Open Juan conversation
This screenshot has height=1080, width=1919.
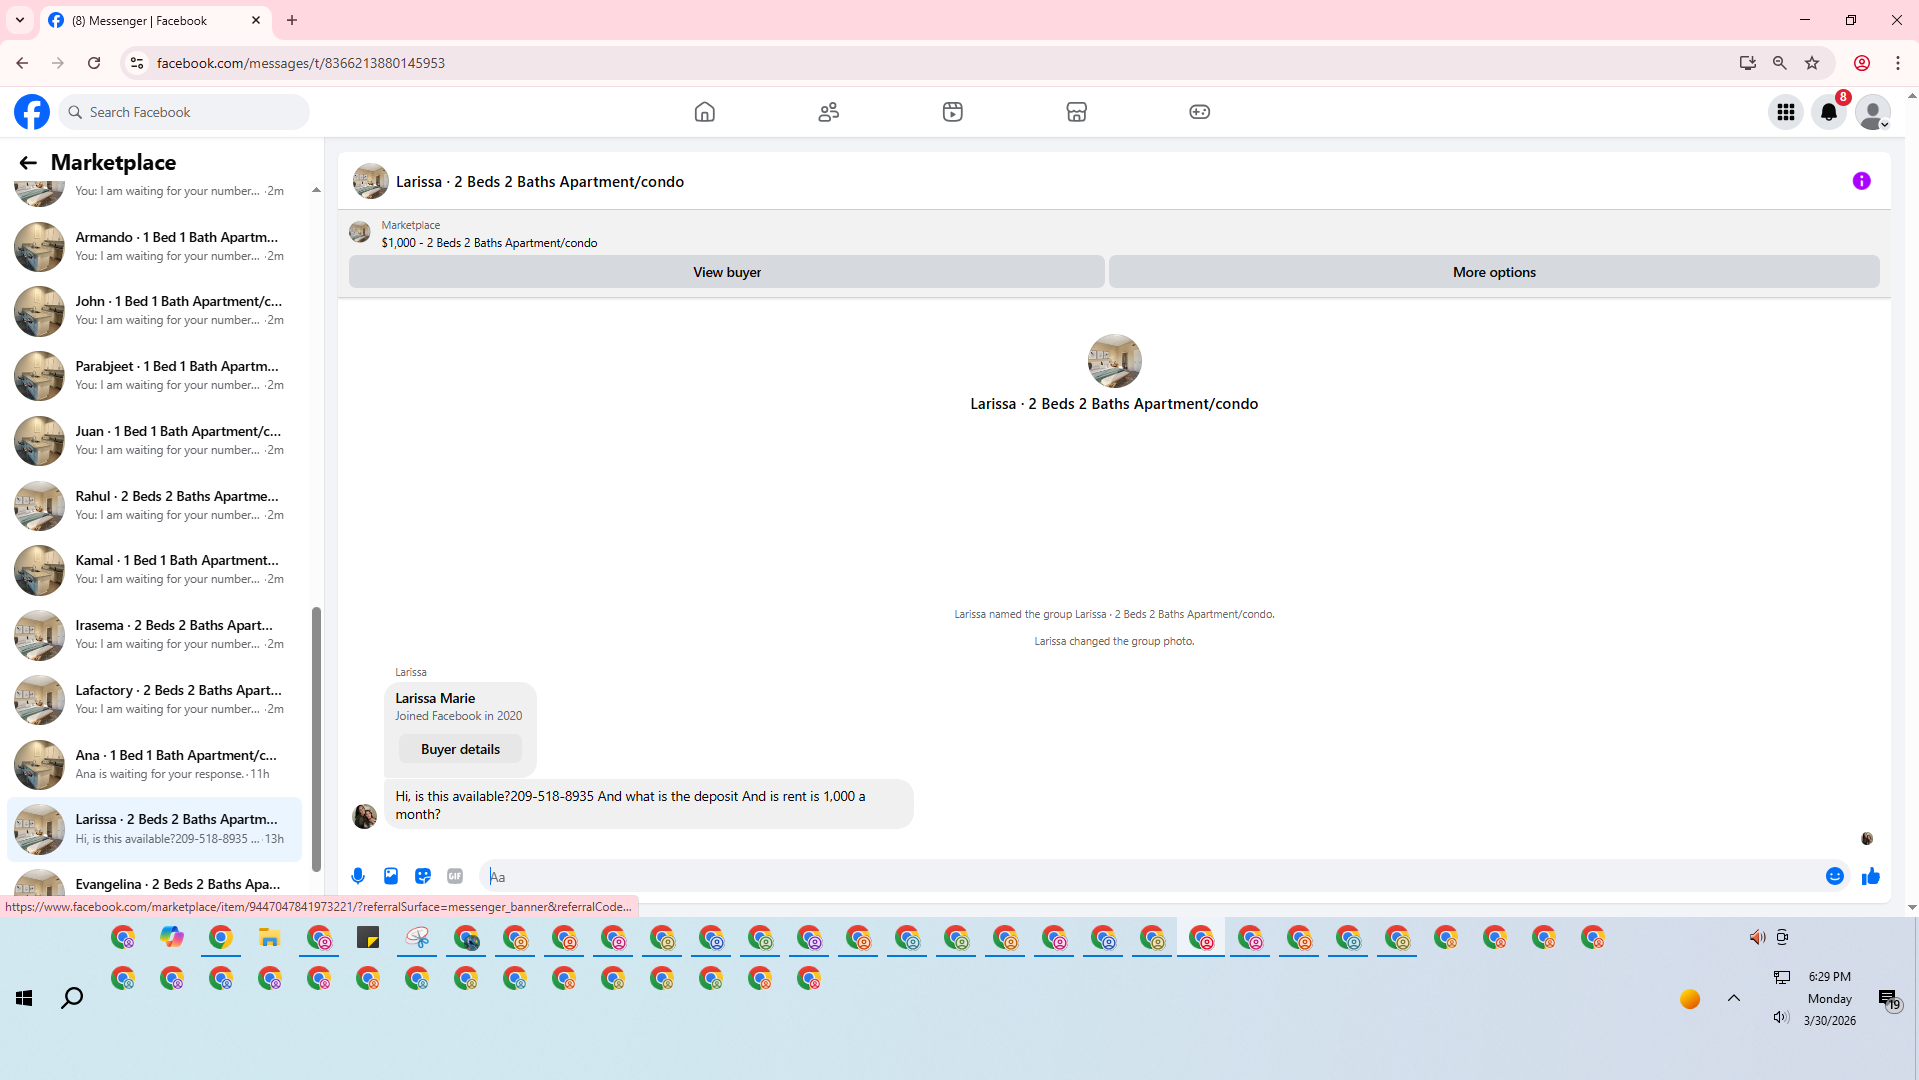click(x=154, y=441)
